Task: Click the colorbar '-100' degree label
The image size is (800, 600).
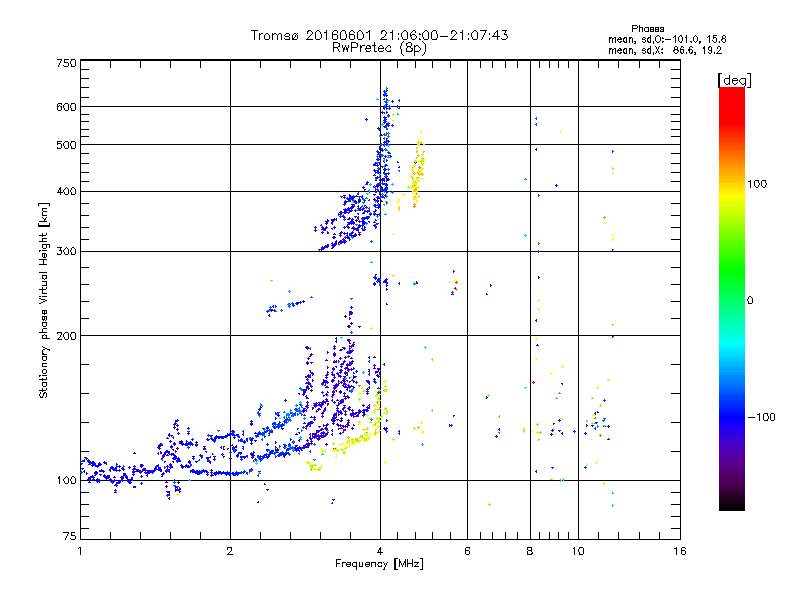Action: point(761,417)
